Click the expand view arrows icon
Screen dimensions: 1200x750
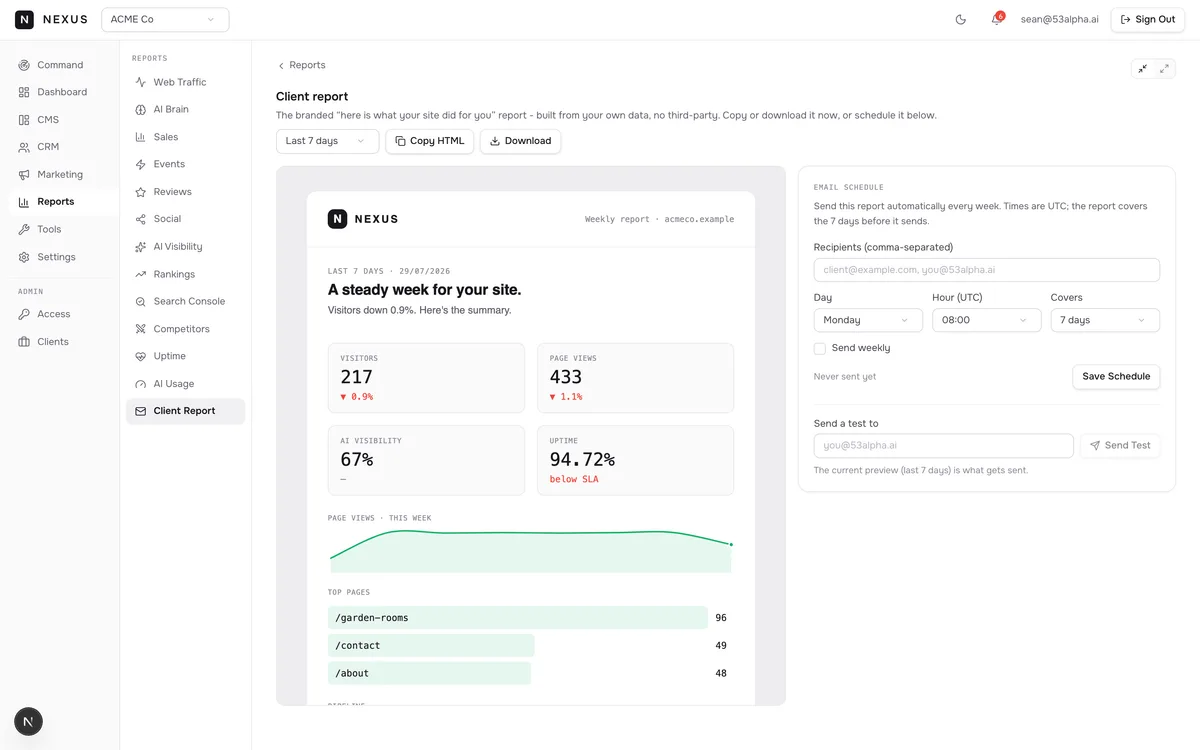click(1164, 69)
